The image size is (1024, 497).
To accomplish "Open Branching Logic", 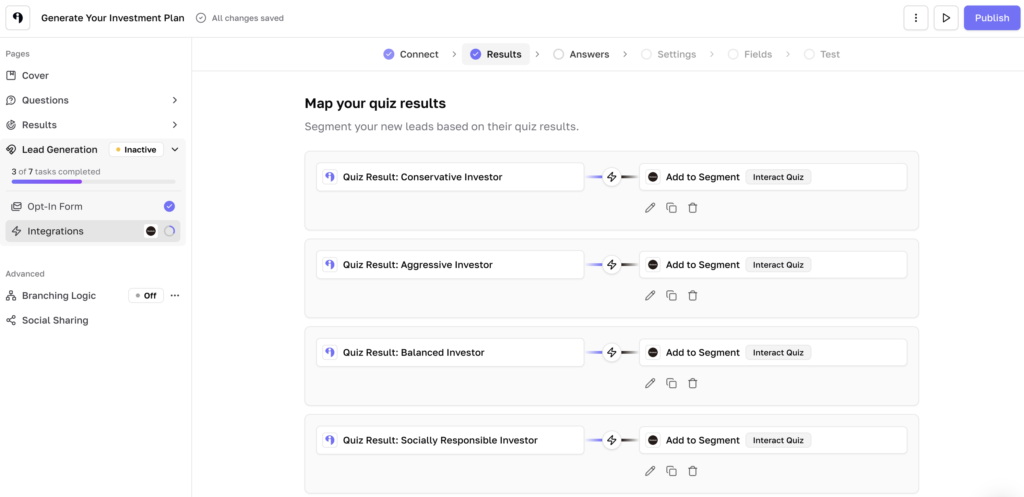I will pos(59,296).
